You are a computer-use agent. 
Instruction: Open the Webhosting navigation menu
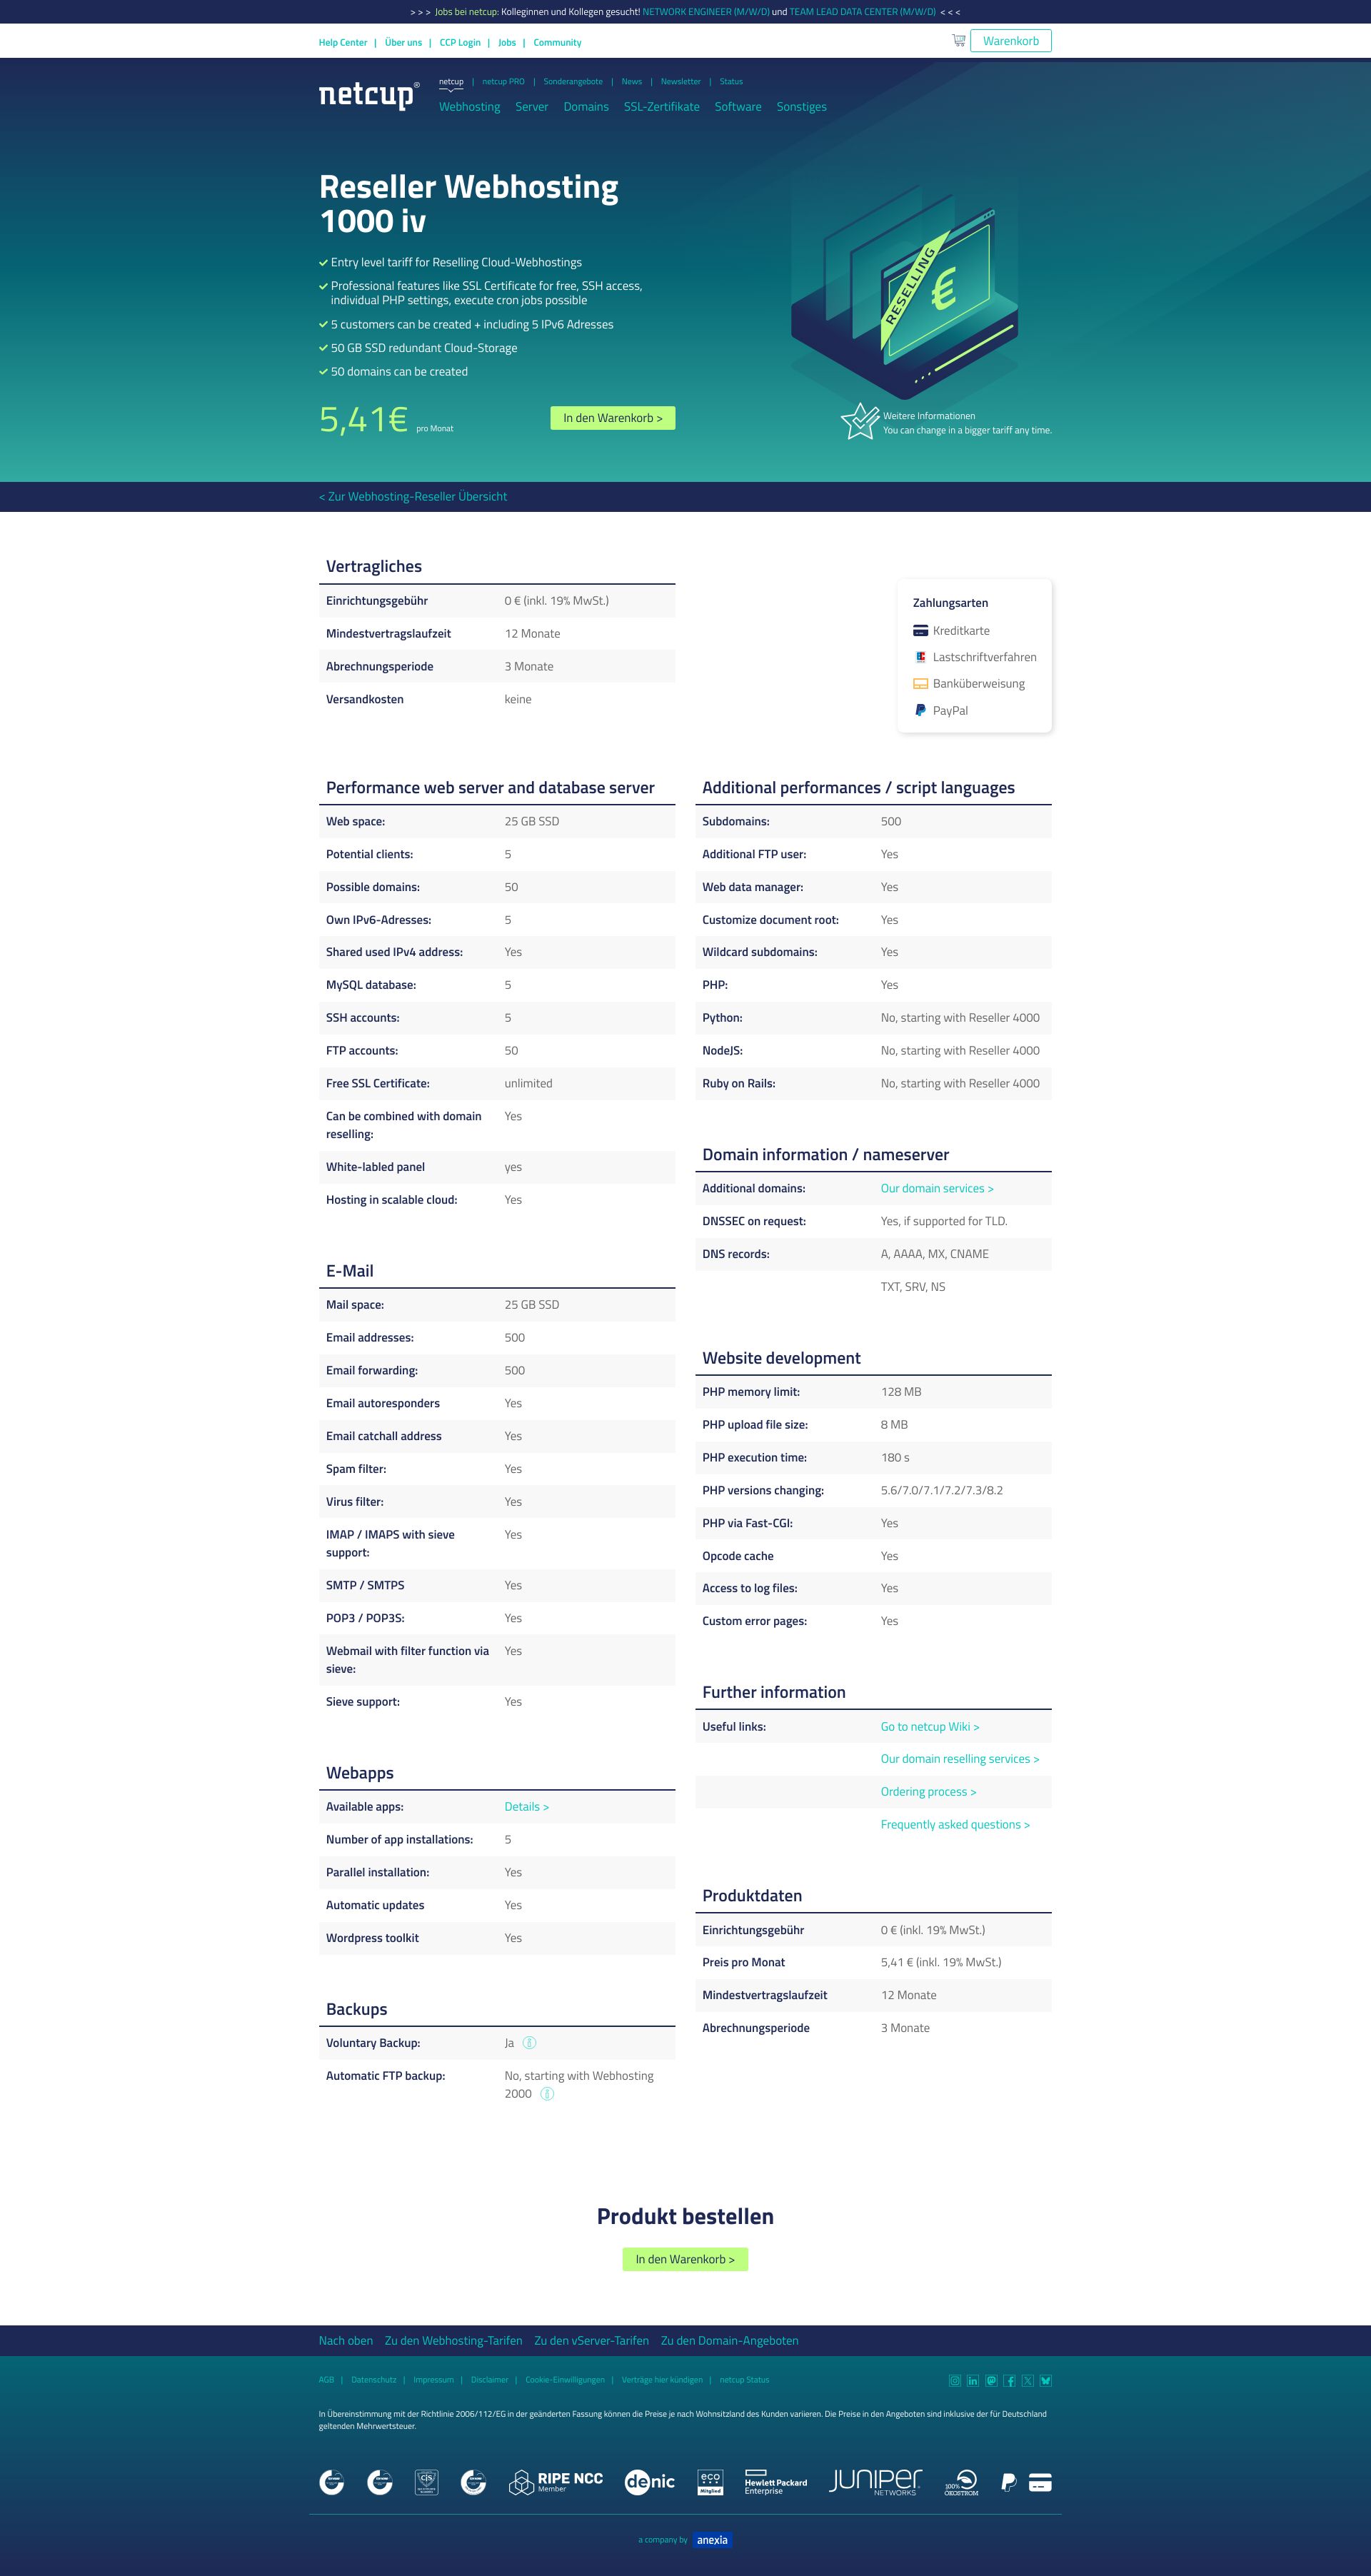coord(469,107)
